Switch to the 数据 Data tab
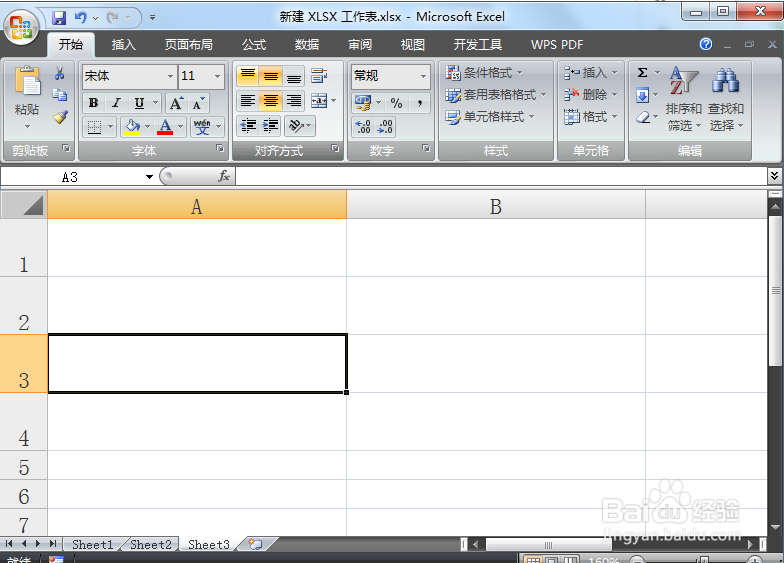This screenshot has height=563, width=784. point(307,45)
